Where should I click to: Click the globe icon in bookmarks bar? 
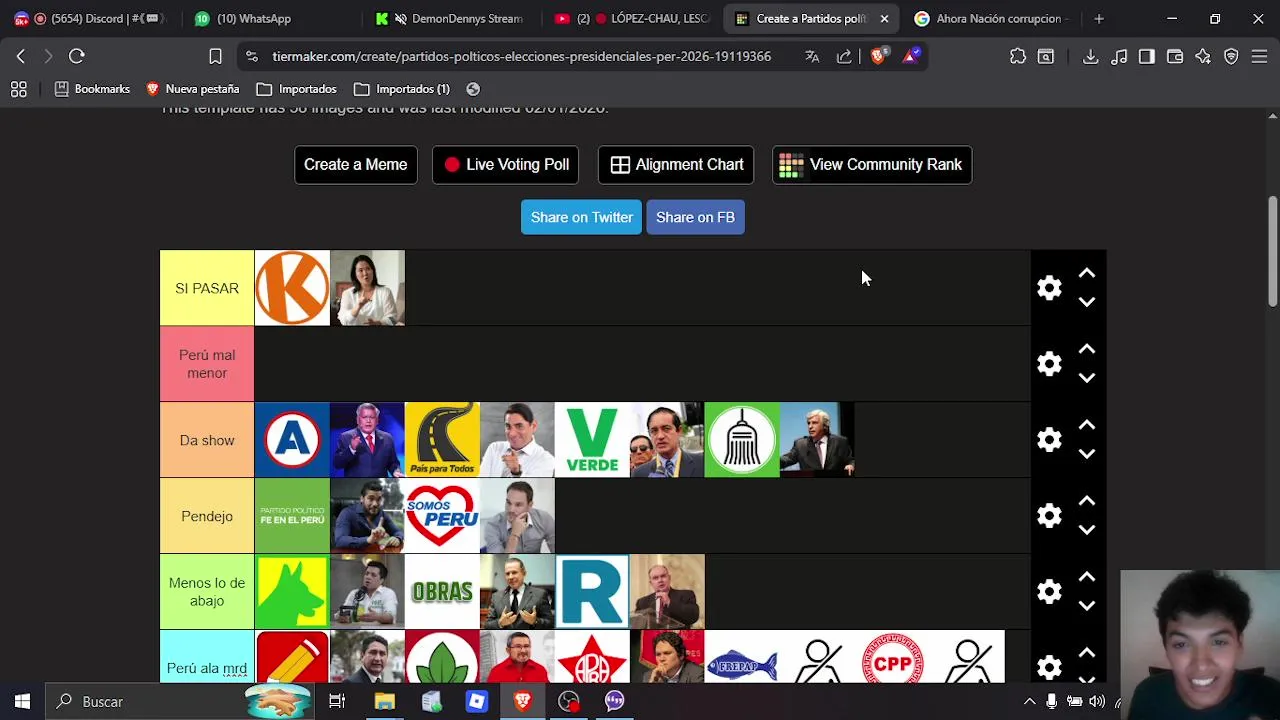(x=473, y=89)
